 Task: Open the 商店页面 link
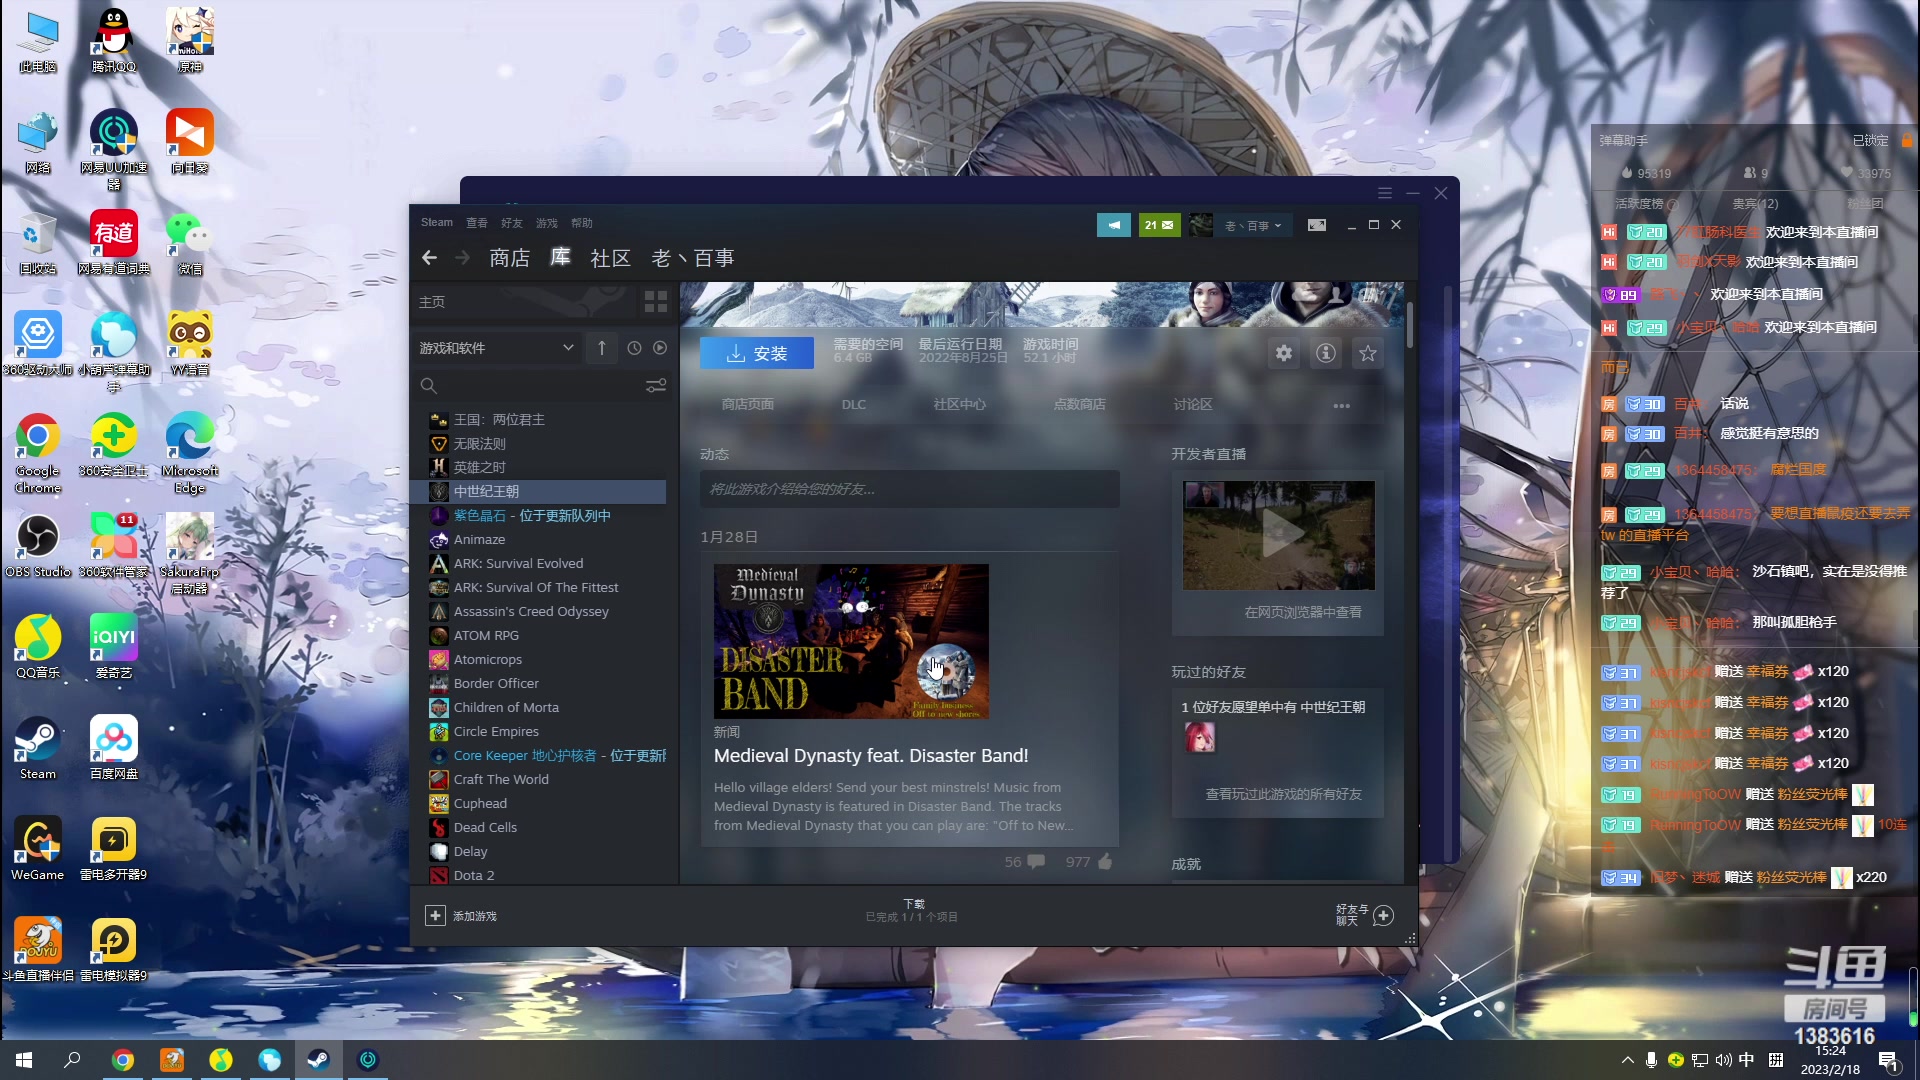click(748, 405)
